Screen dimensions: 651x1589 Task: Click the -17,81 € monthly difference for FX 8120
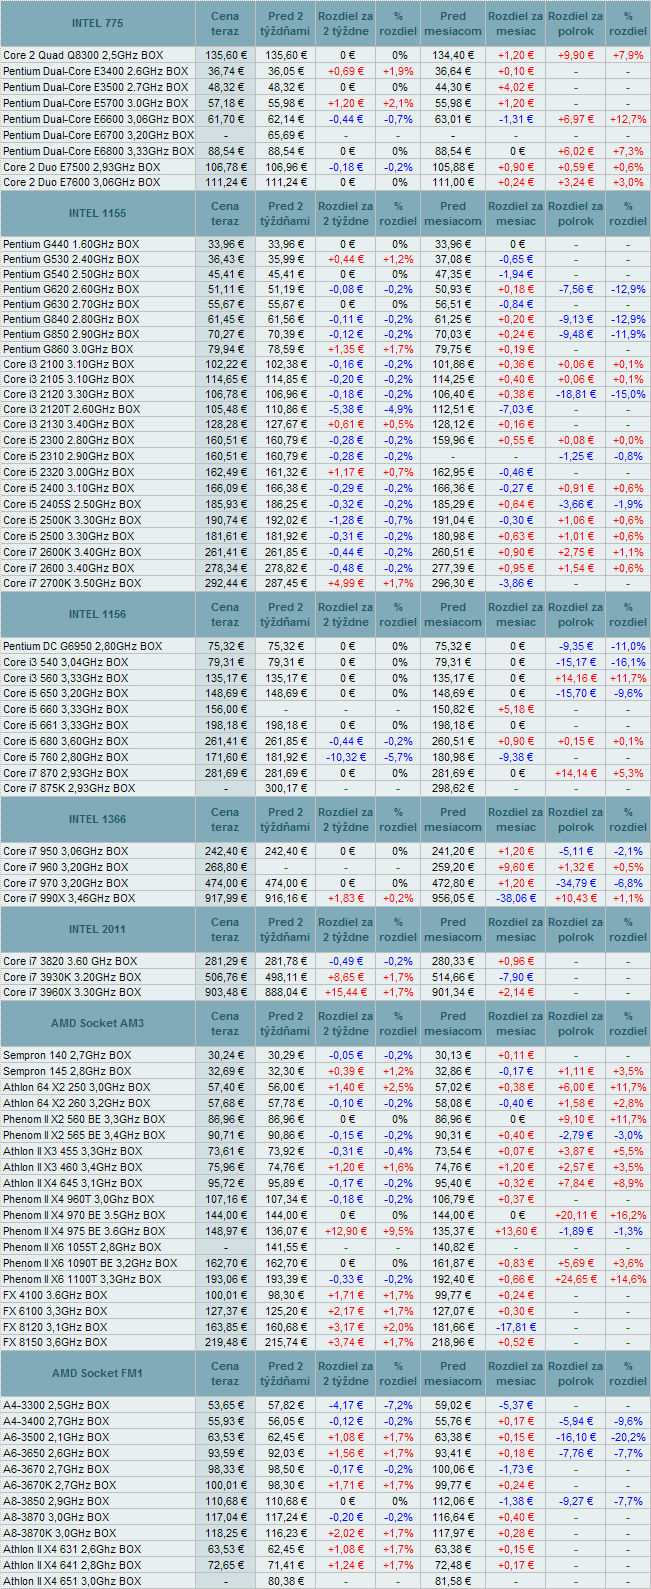click(516, 1326)
